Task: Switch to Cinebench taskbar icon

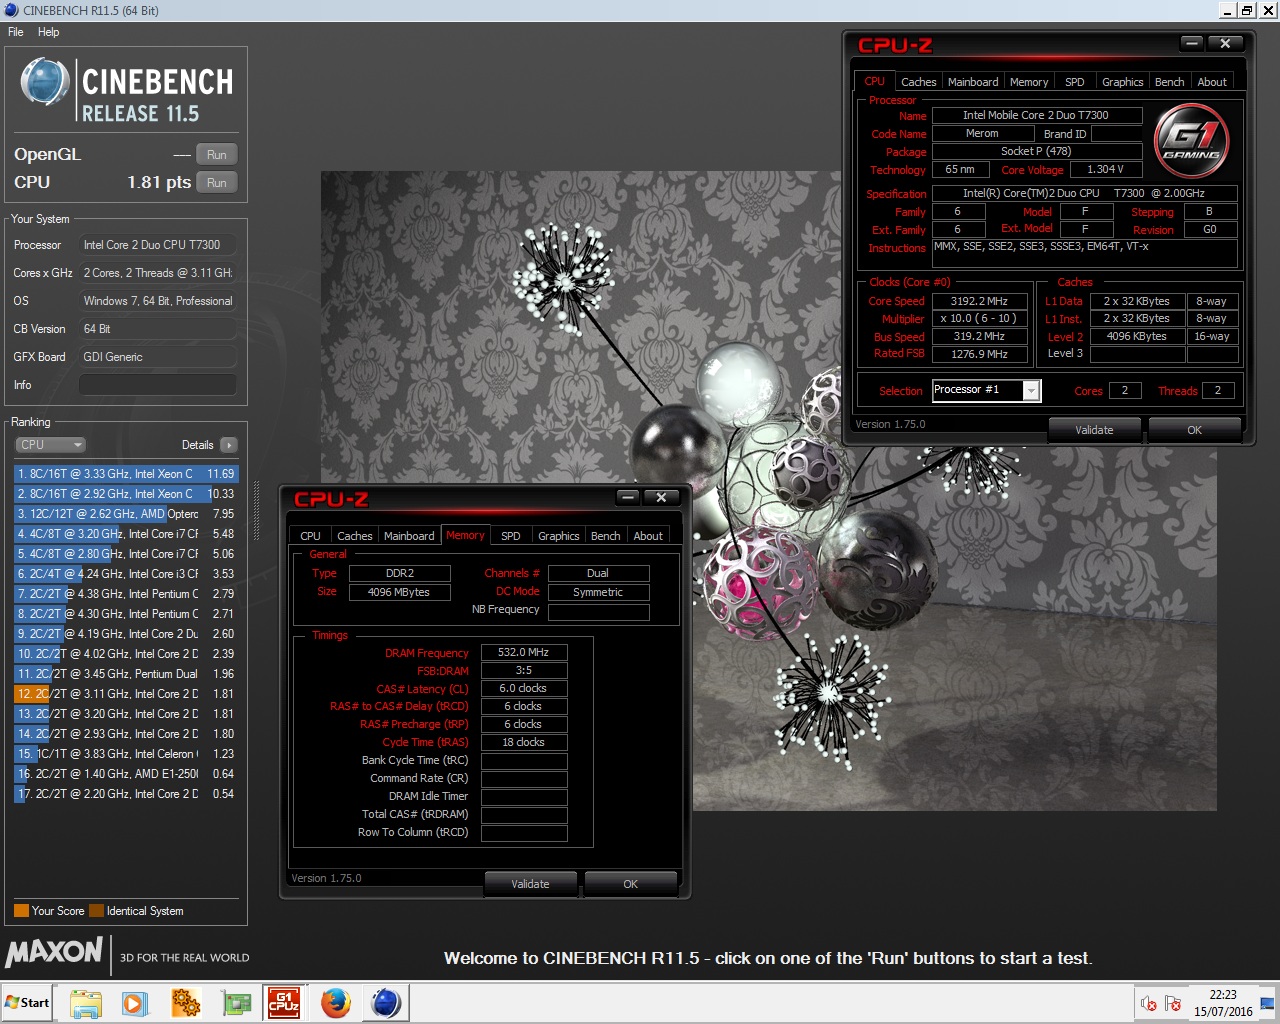Action: [385, 1002]
